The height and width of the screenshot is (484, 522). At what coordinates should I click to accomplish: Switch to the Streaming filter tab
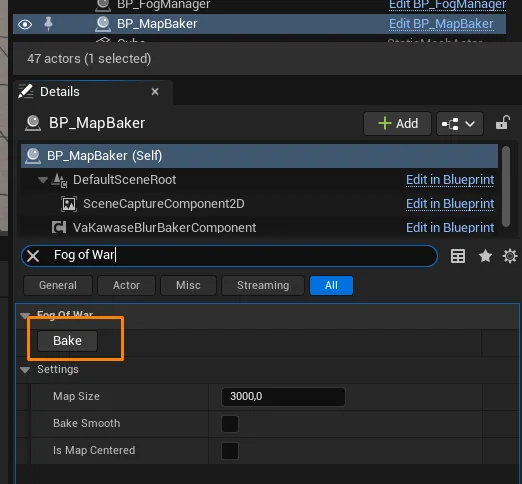click(x=263, y=285)
